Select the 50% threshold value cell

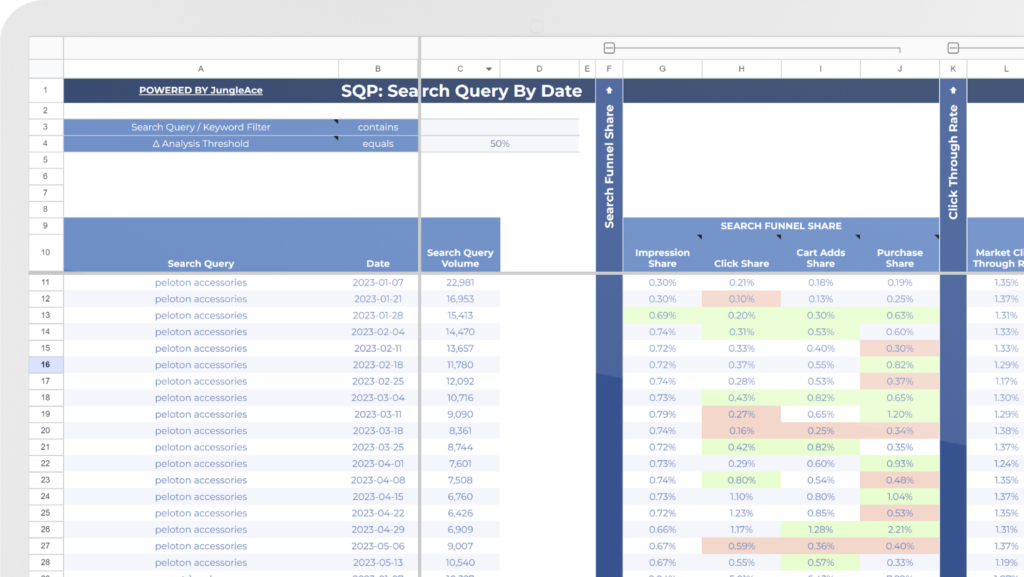(500, 144)
